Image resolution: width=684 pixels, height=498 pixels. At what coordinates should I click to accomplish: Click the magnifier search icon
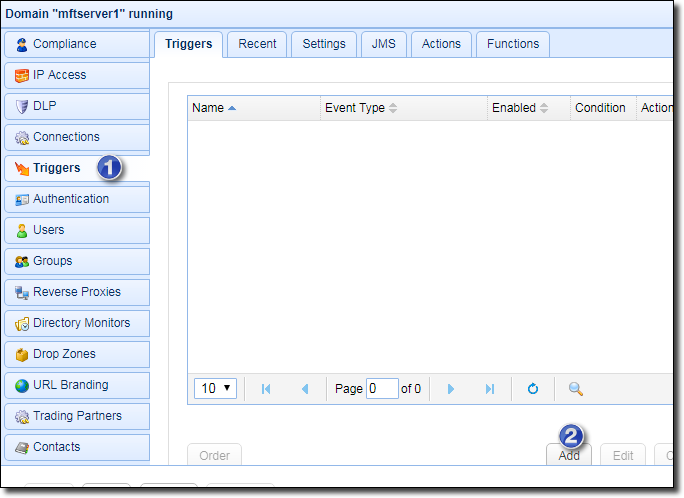click(x=575, y=389)
